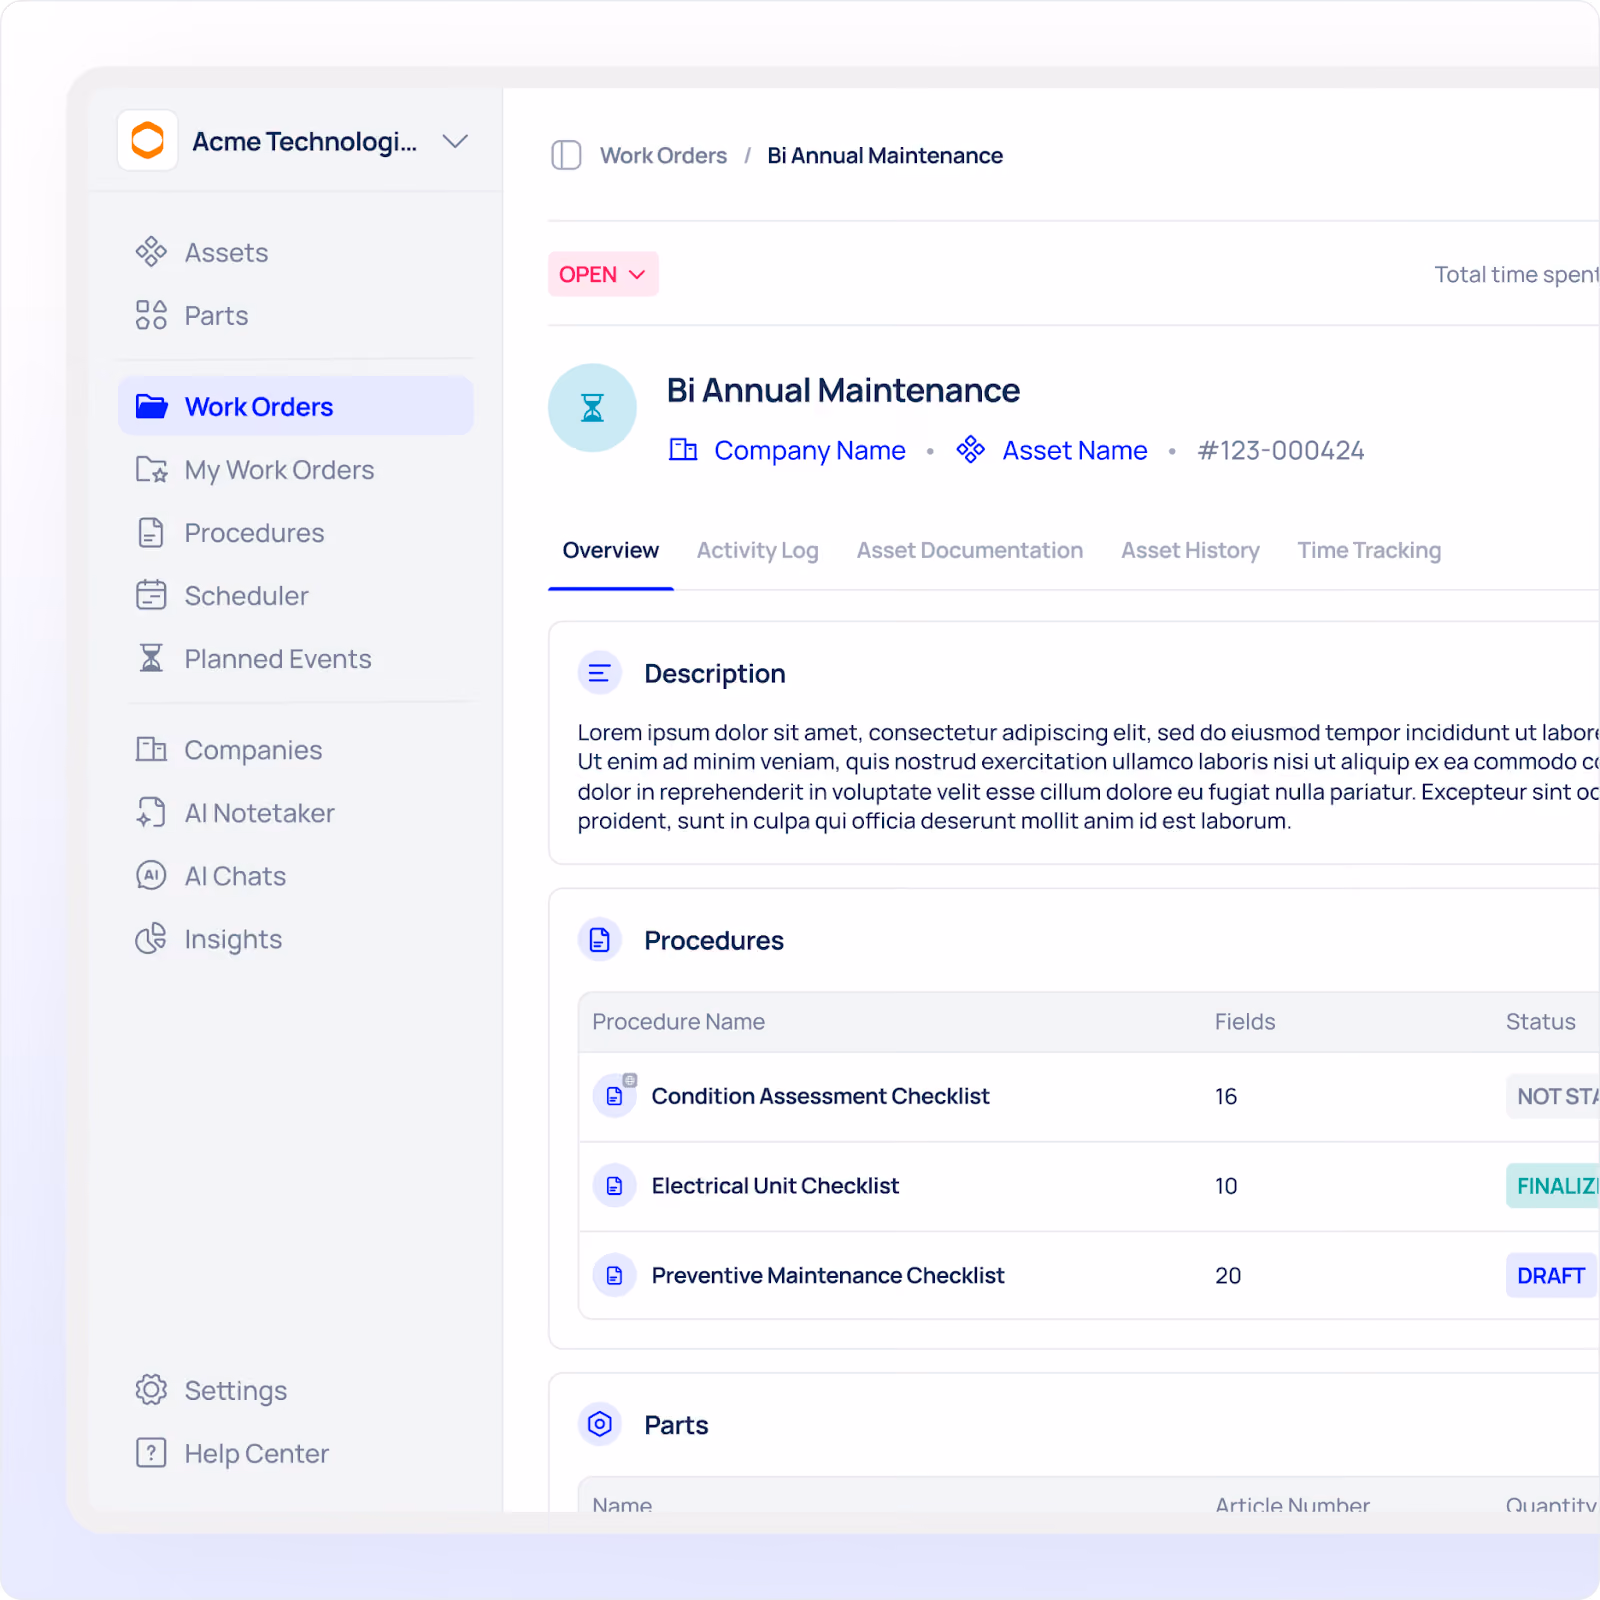Click the Bi Annual Maintenance breadcrumb text

[x=884, y=155]
